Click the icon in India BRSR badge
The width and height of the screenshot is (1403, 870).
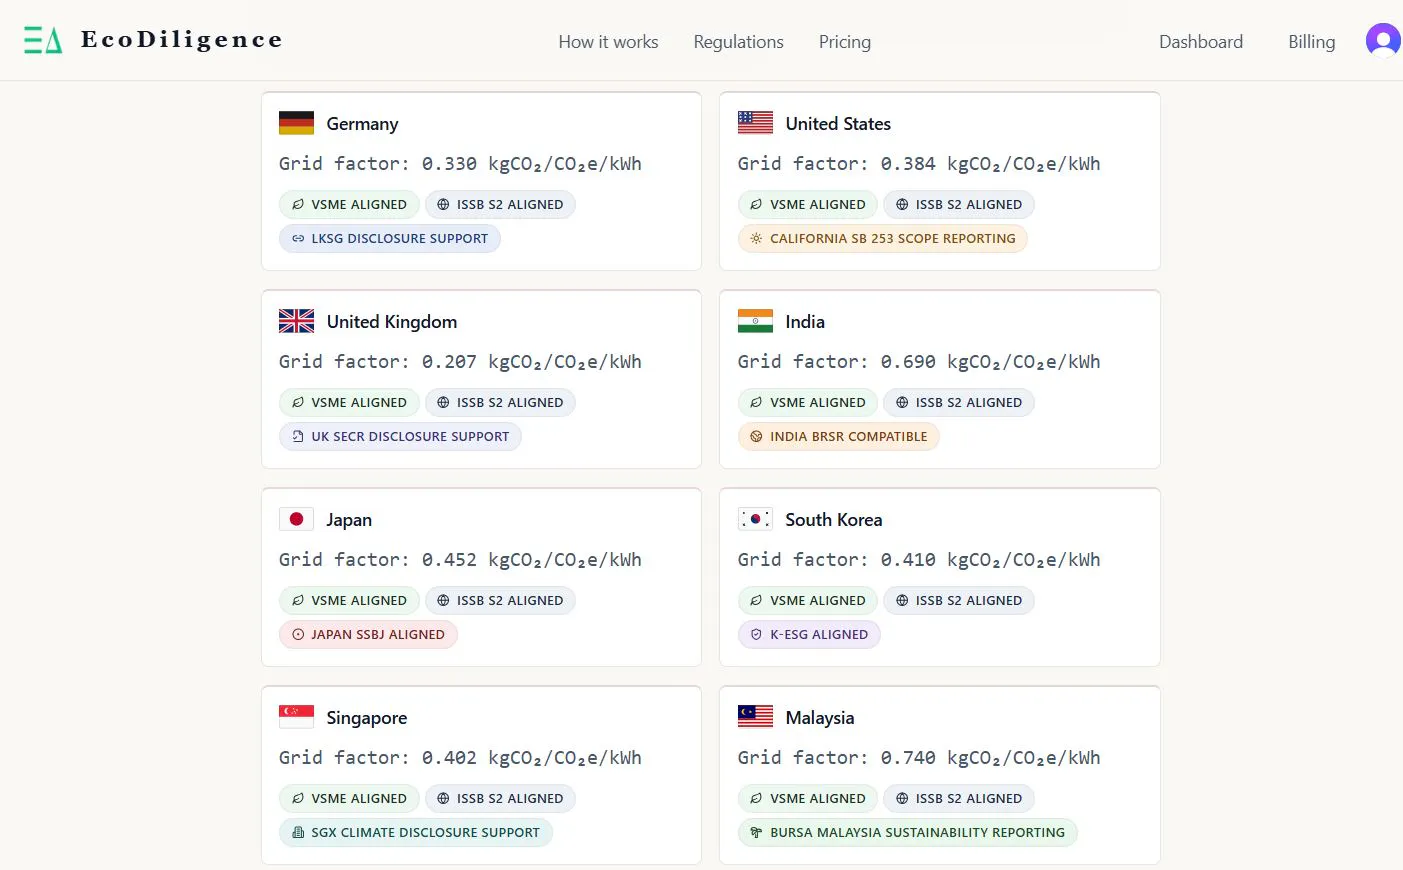(x=756, y=437)
